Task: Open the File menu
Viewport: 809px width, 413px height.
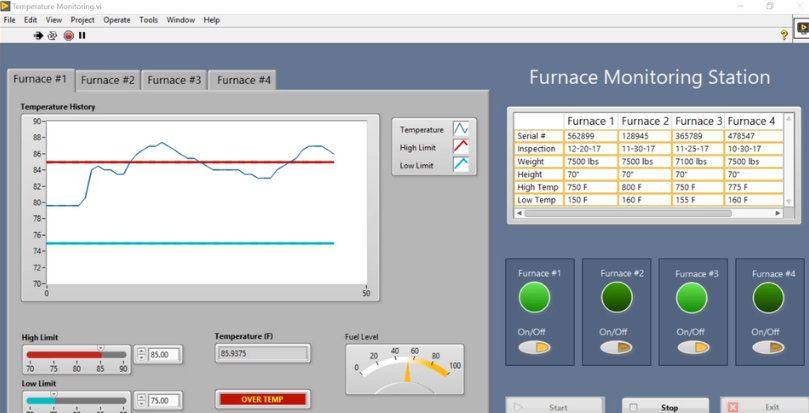Action: click(10, 20)
